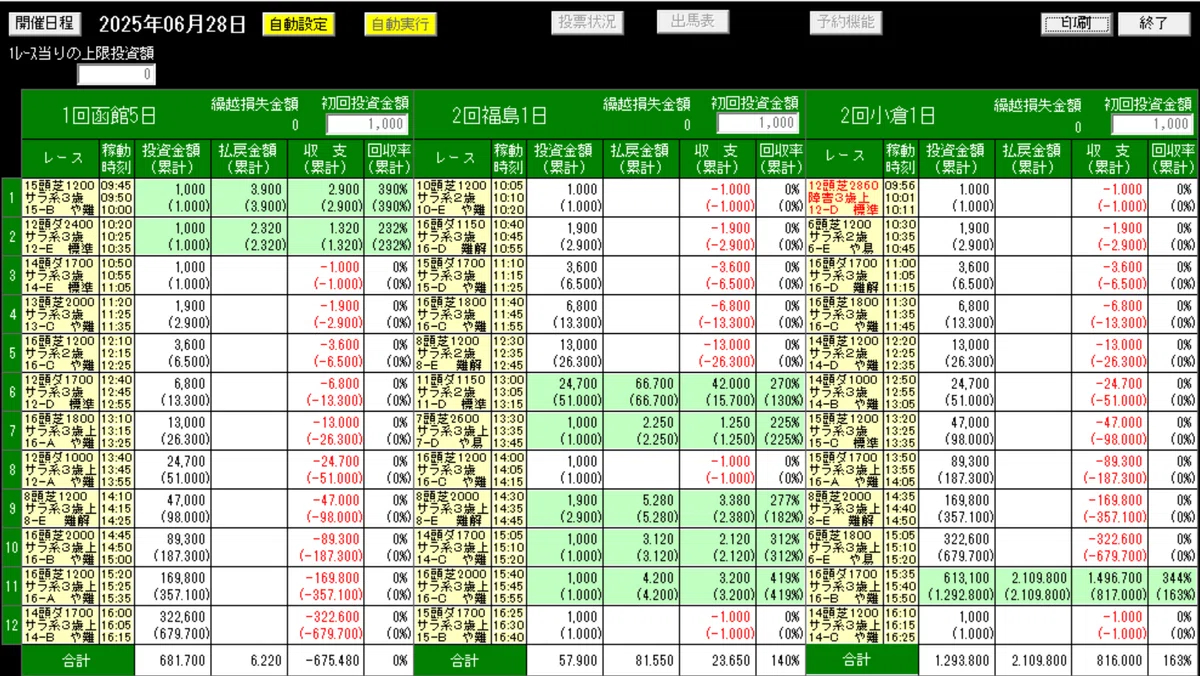Open the 投票状況 view
The width and height of the screenshot is (1200, 676).
click(586, 22)
